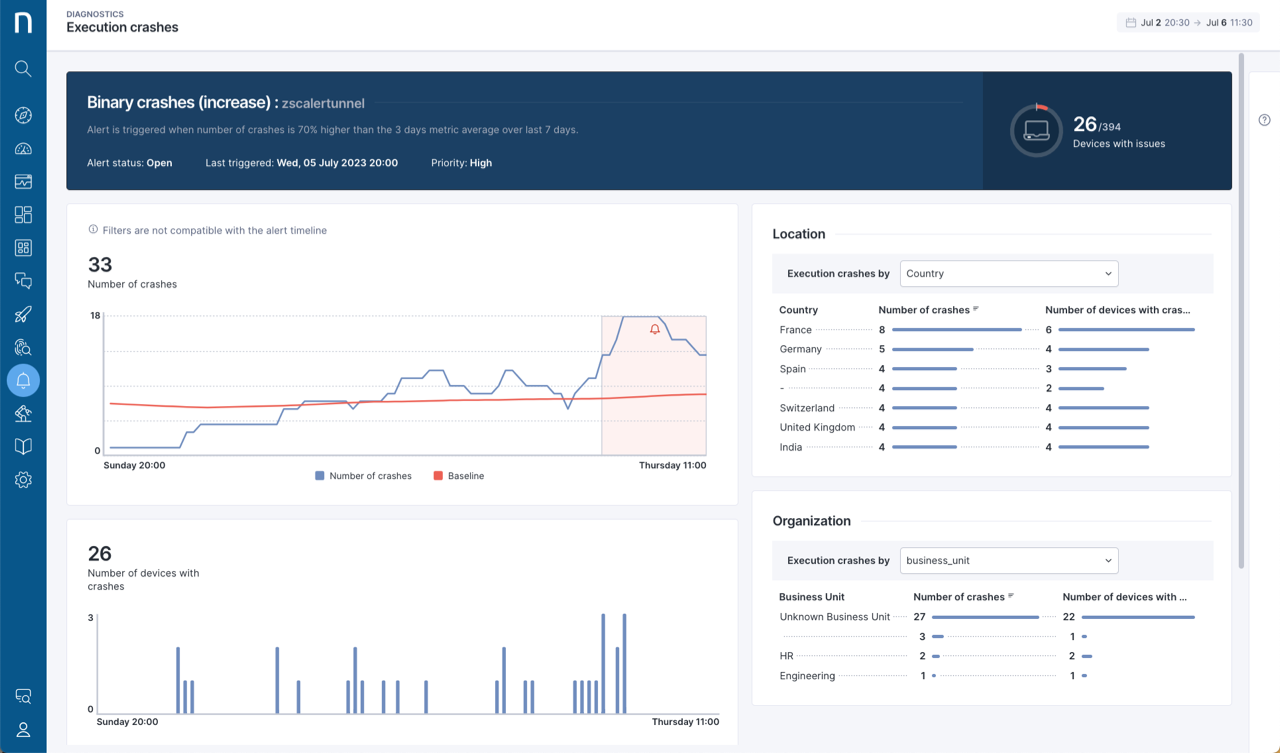Viewport: 1280px width, 753px height.
Task: Toggle the Number of crashes legend entry
Action: click(363, 475)
